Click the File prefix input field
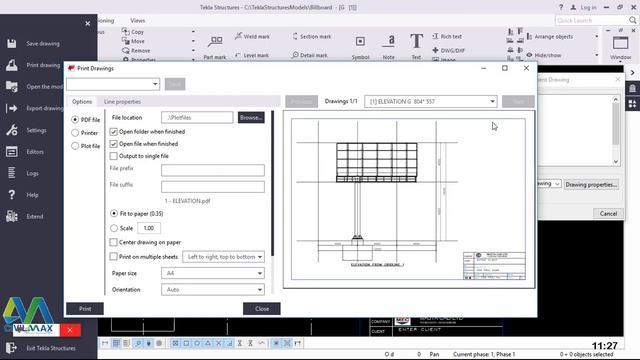This screenshot has width=640, height=360. 213,170
